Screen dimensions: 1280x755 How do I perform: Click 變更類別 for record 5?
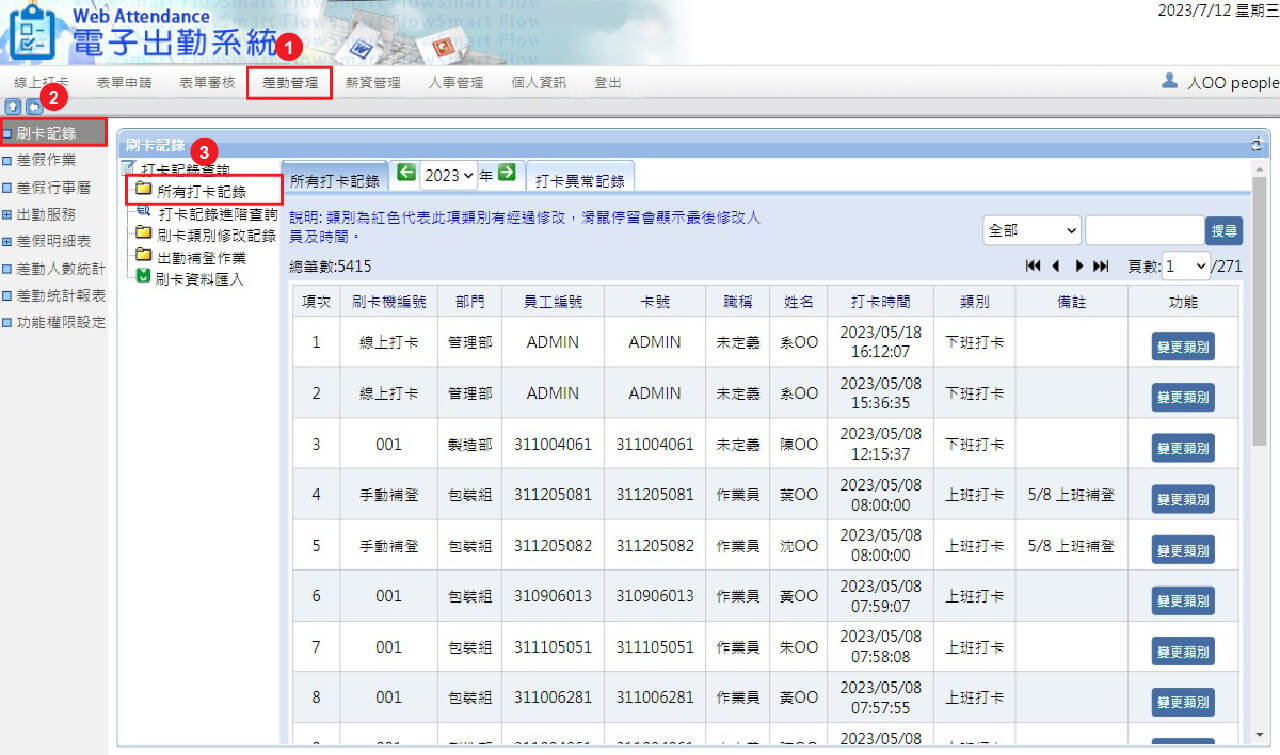pyautogui.click(x=1183, y=549)
